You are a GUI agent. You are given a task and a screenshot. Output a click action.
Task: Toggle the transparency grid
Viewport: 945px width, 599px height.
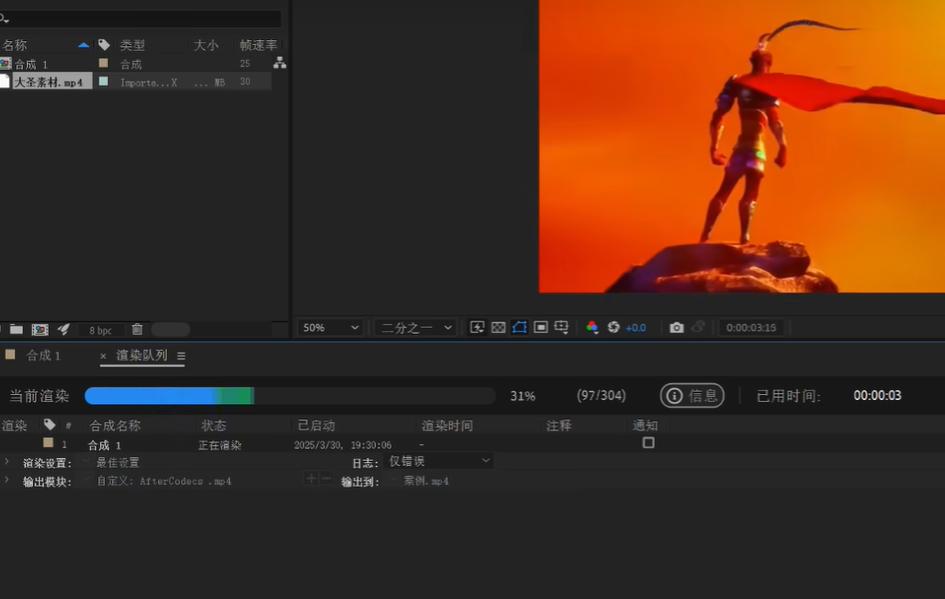tap(498, 327)
